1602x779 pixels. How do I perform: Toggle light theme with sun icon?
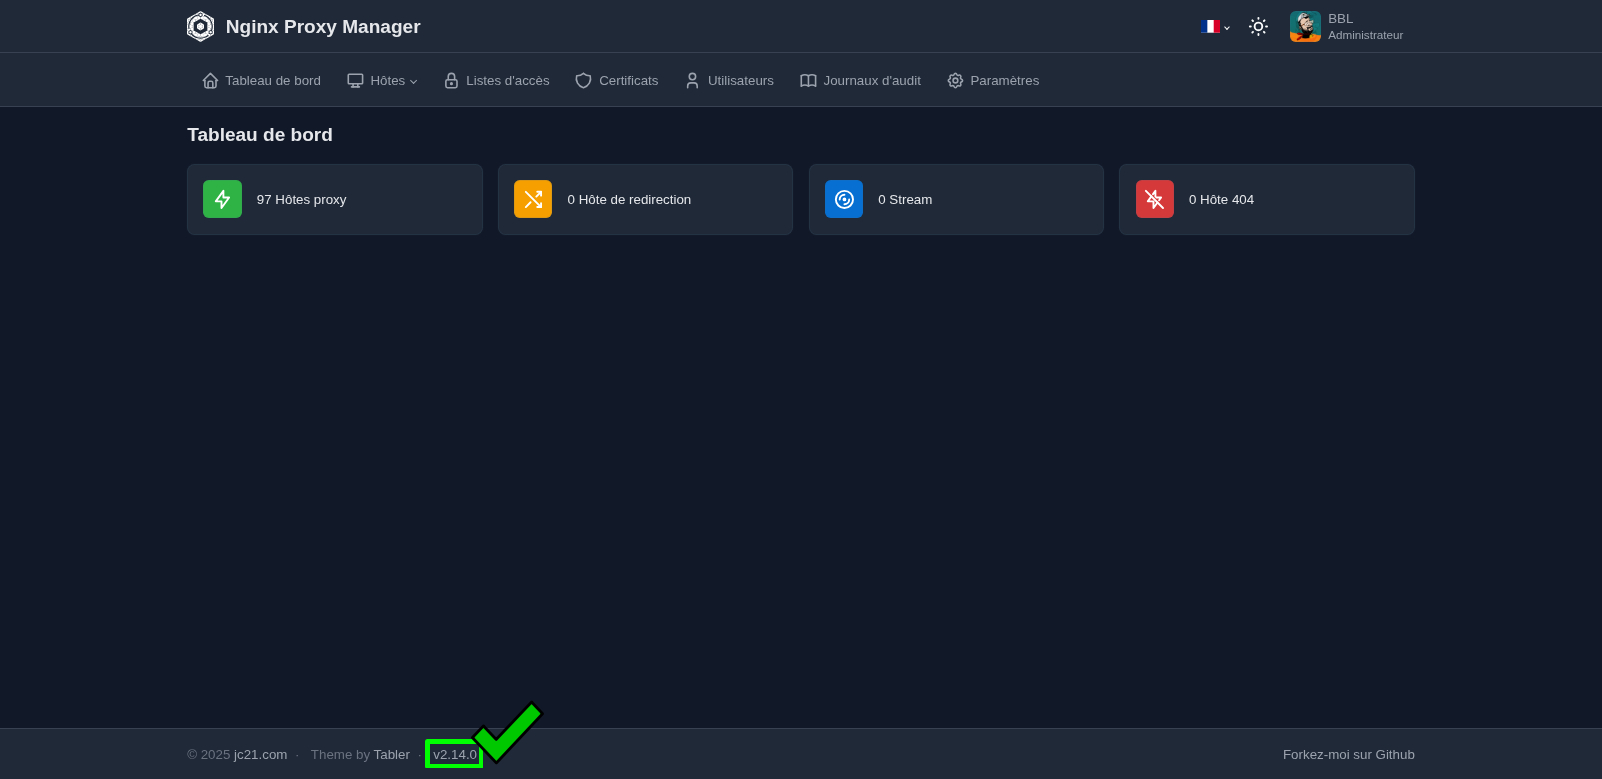(1258, 27)
